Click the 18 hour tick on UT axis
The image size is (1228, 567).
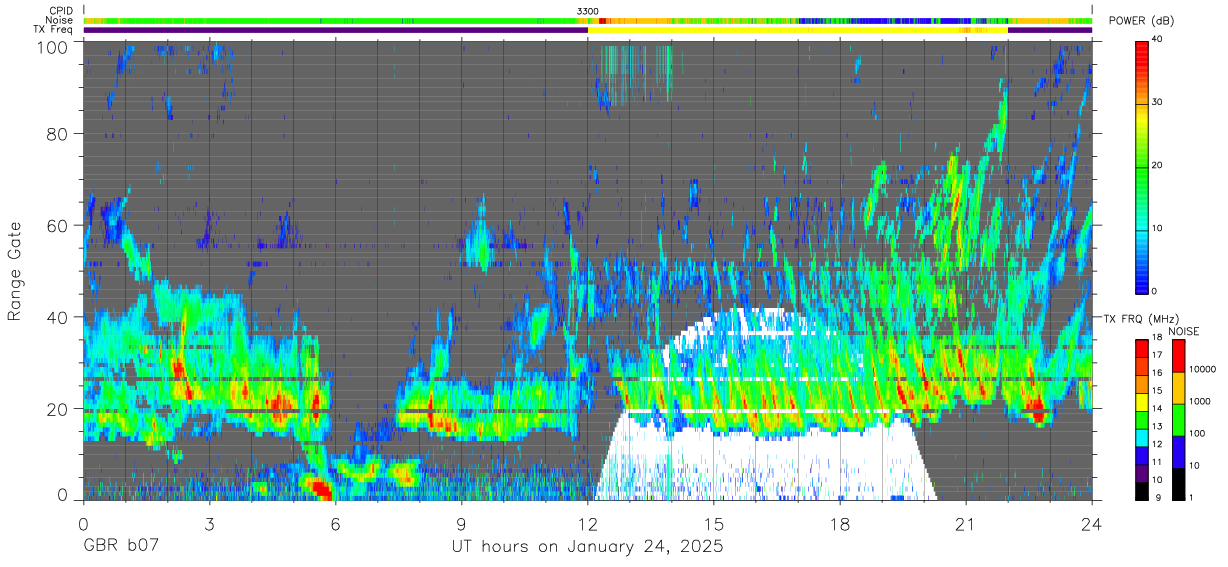point(840,523)
